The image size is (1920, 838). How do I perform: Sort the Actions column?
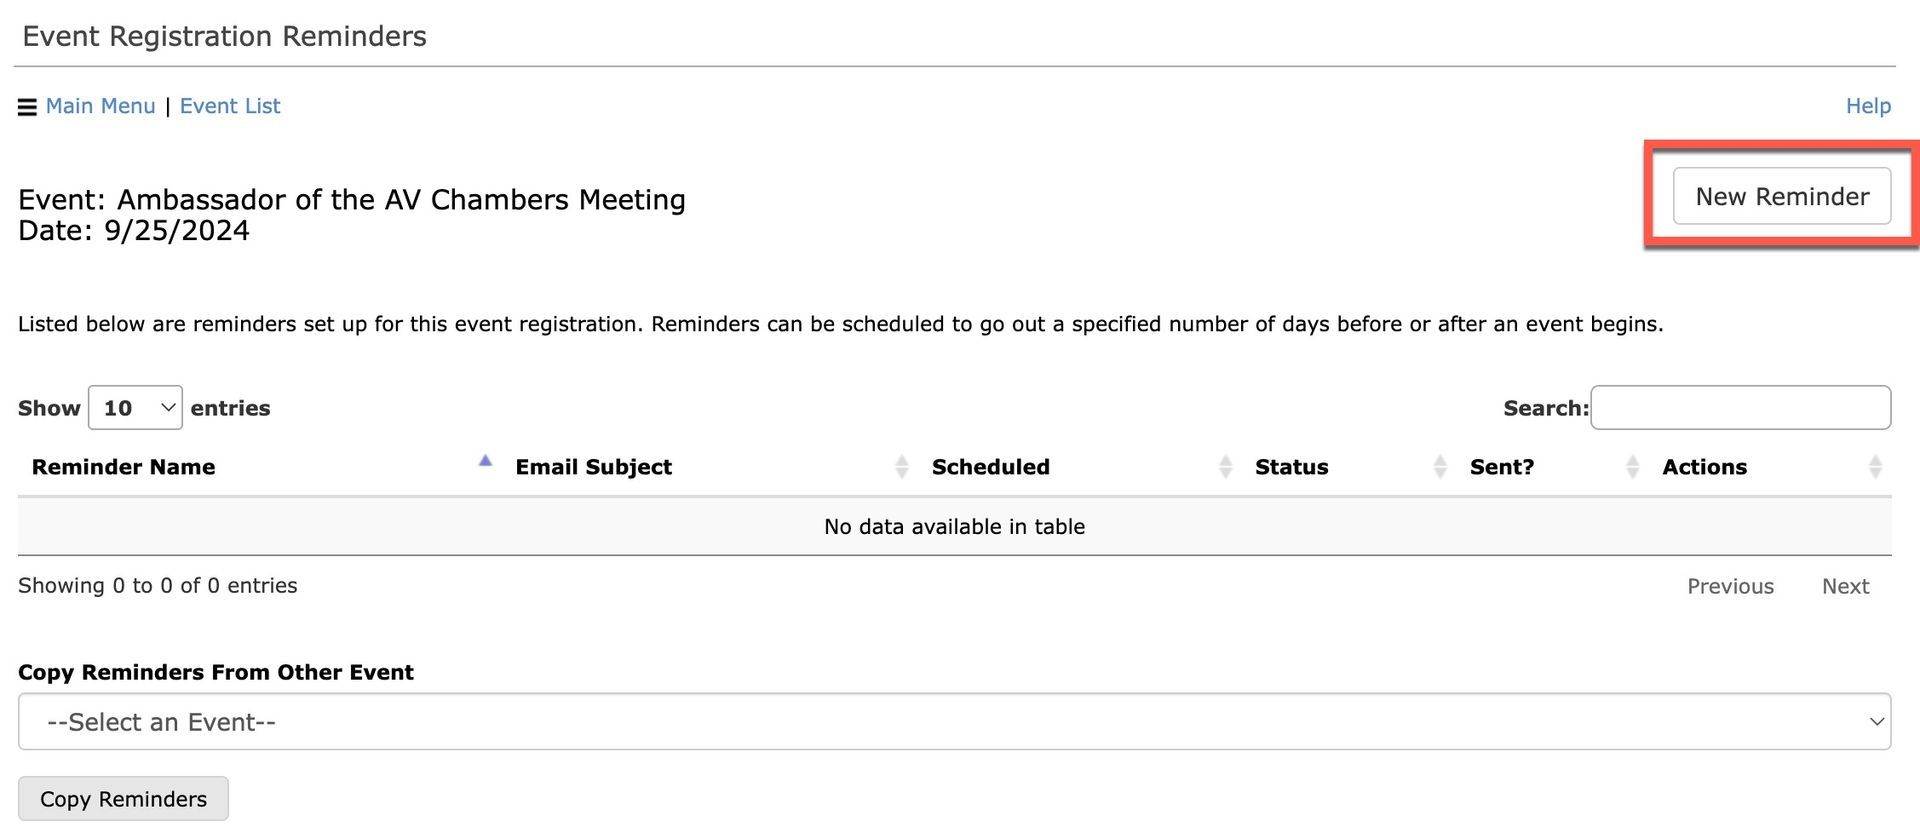[x=1877, y=466]
